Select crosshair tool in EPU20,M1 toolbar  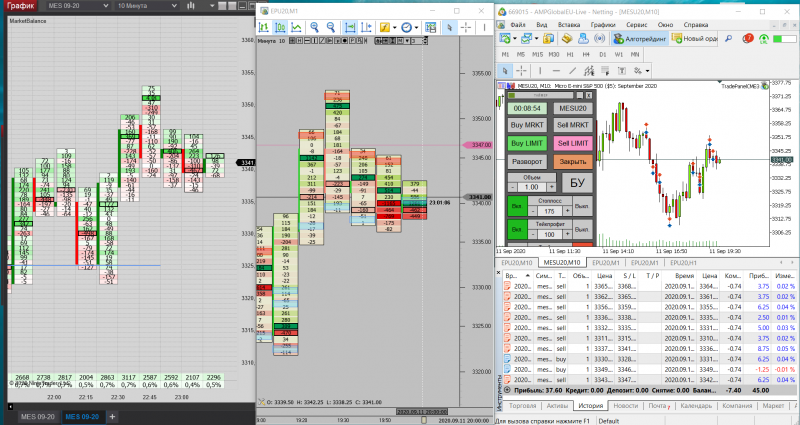coord(466,28)
